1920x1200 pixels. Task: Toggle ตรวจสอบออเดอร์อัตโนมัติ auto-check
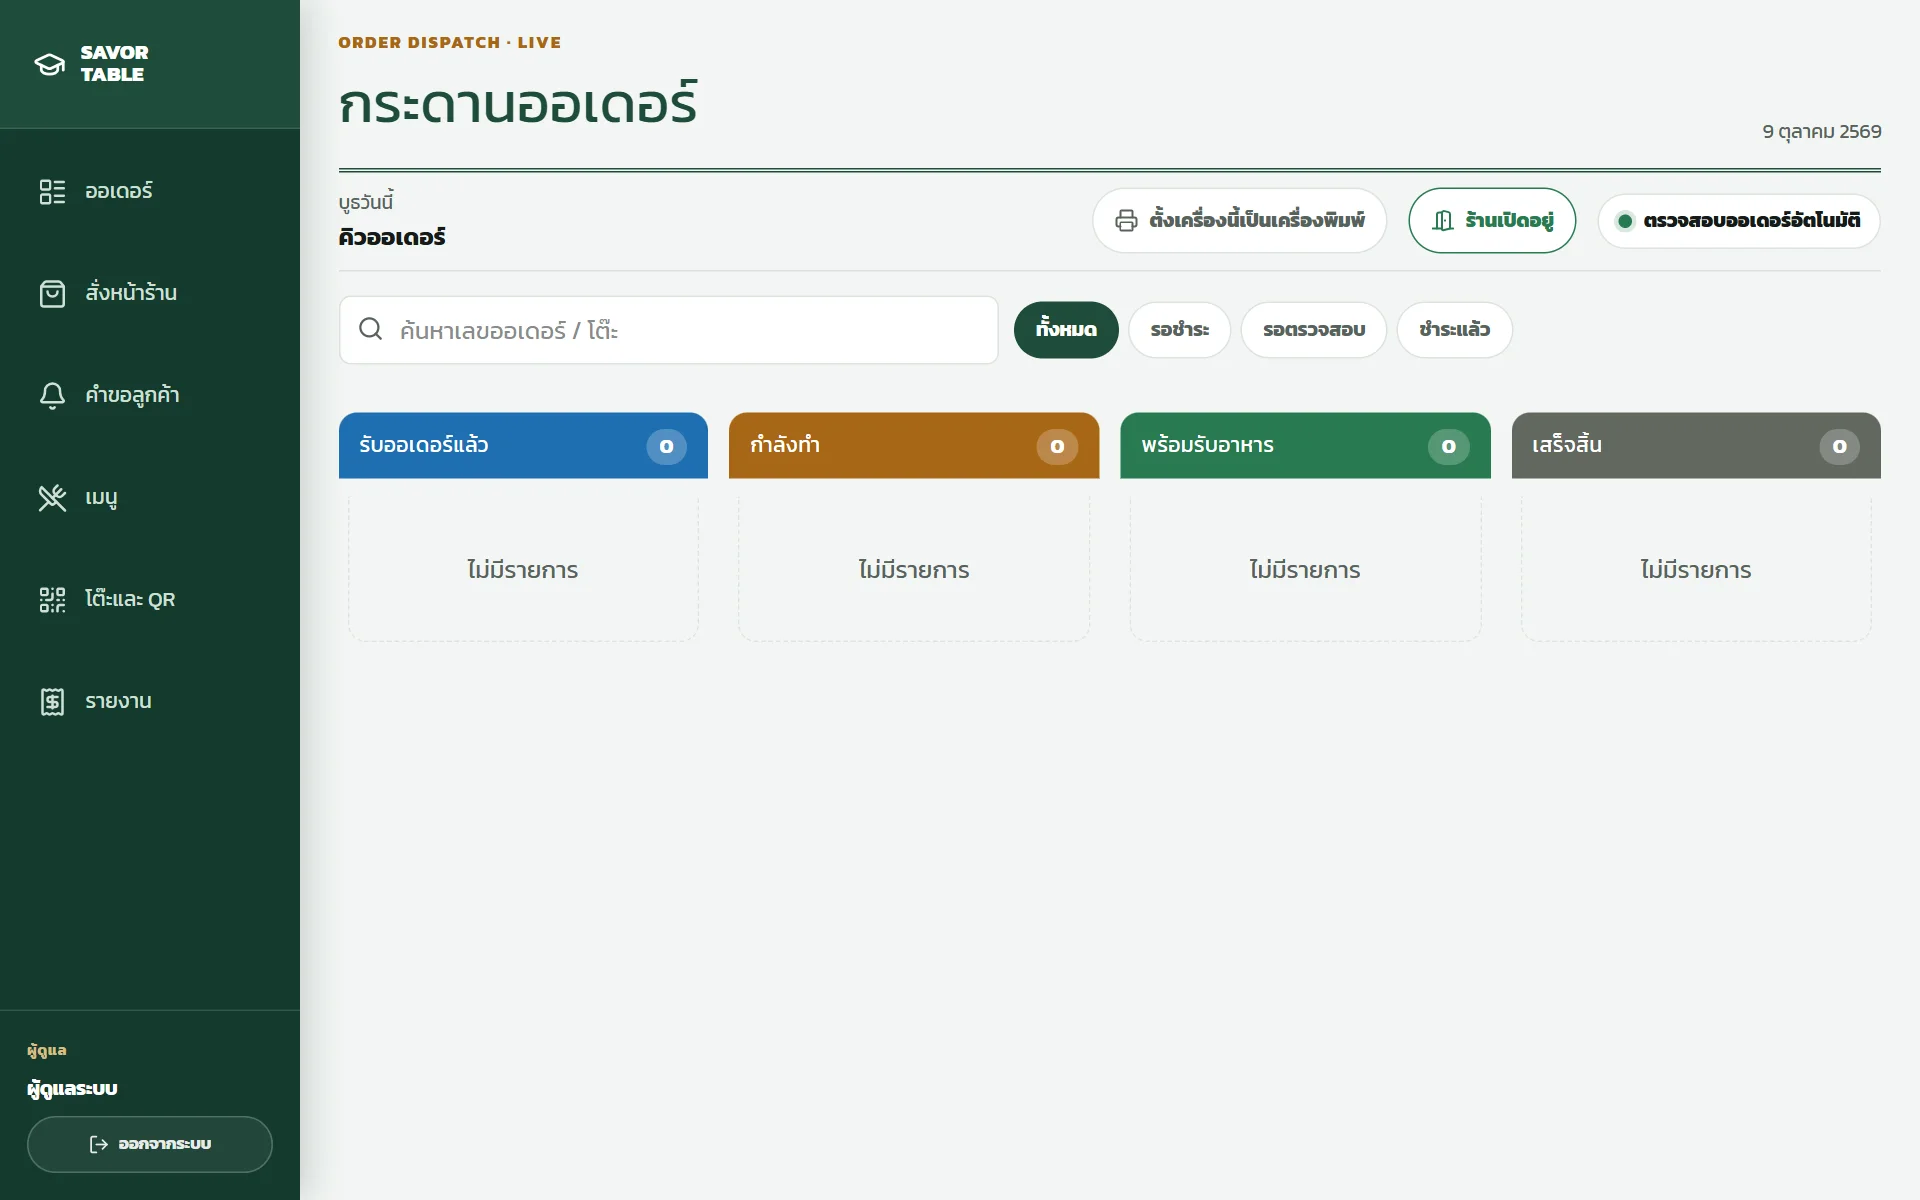point(1738,221)
